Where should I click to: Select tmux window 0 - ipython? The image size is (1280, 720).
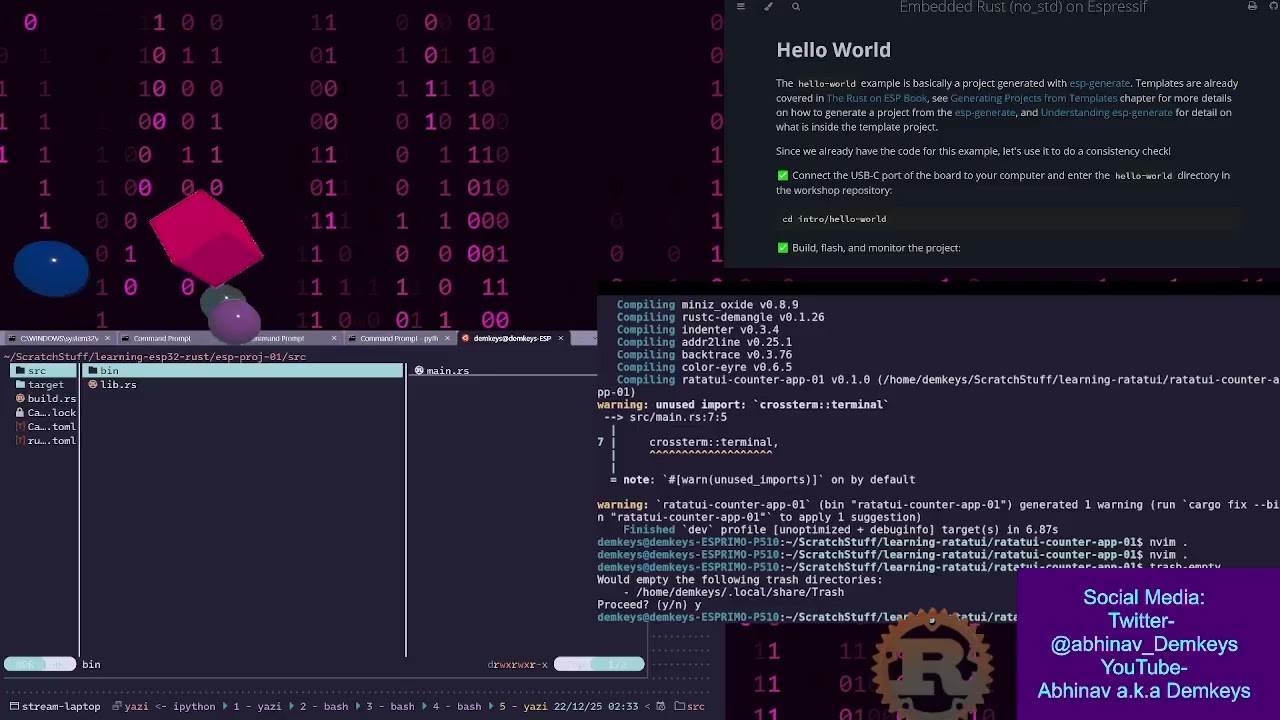click(184, 707)
